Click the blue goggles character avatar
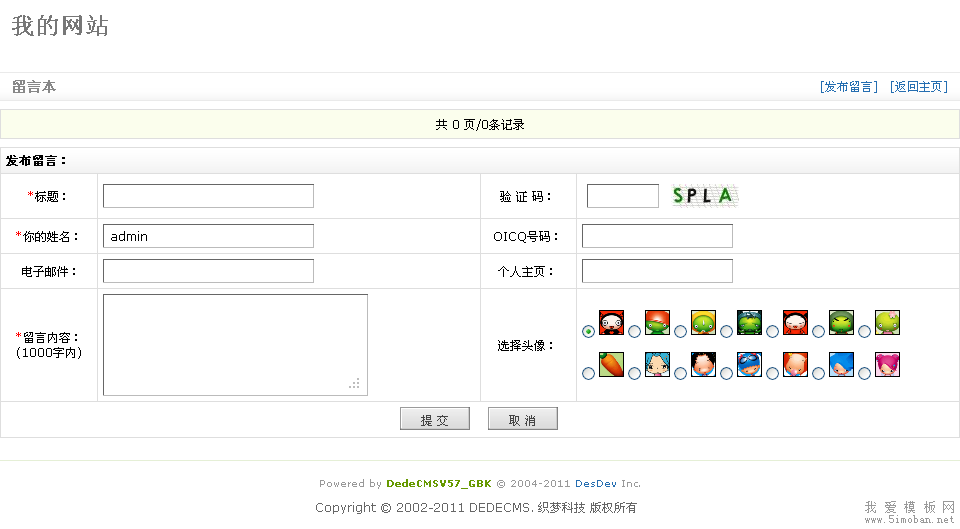Screen dimensions: 960x529 [749, 364]
